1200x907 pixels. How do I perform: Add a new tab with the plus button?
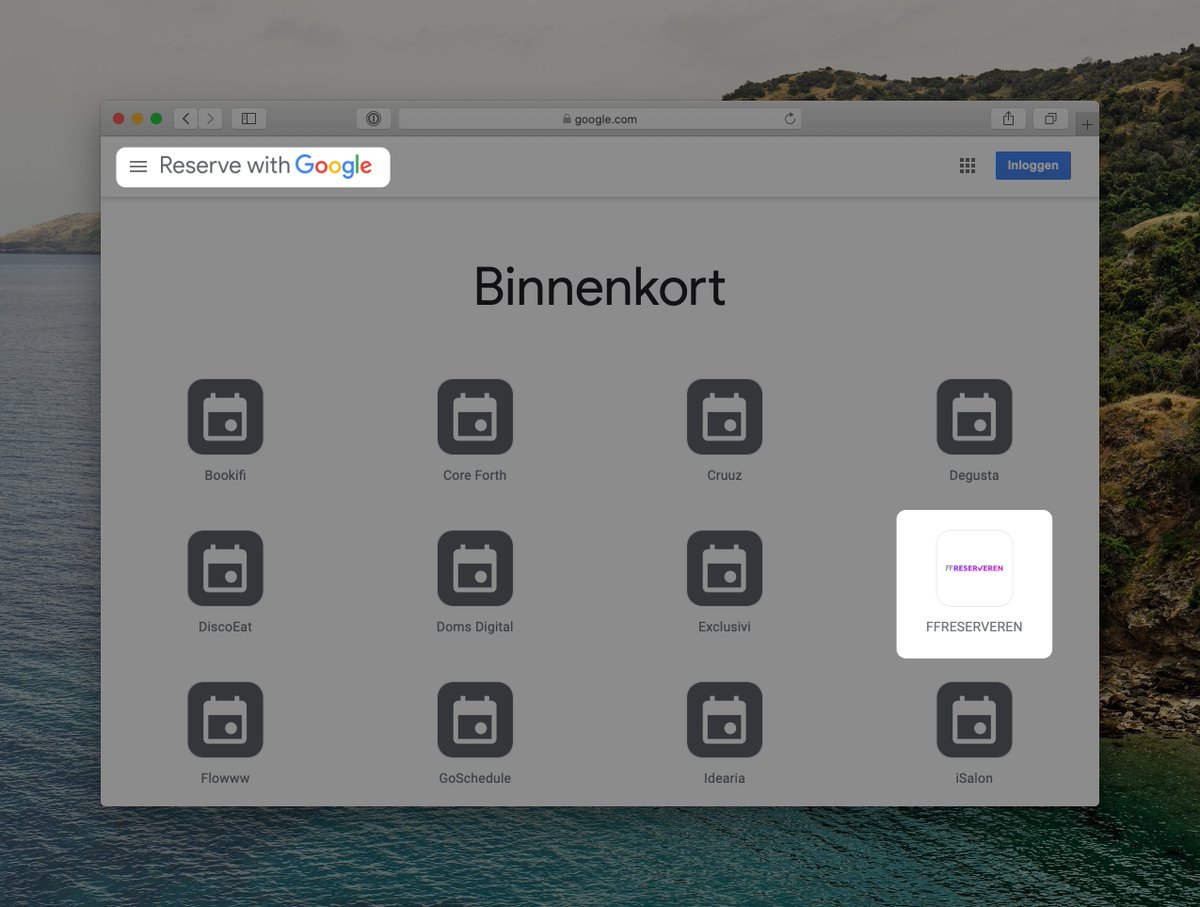[x=1088, y=125]
